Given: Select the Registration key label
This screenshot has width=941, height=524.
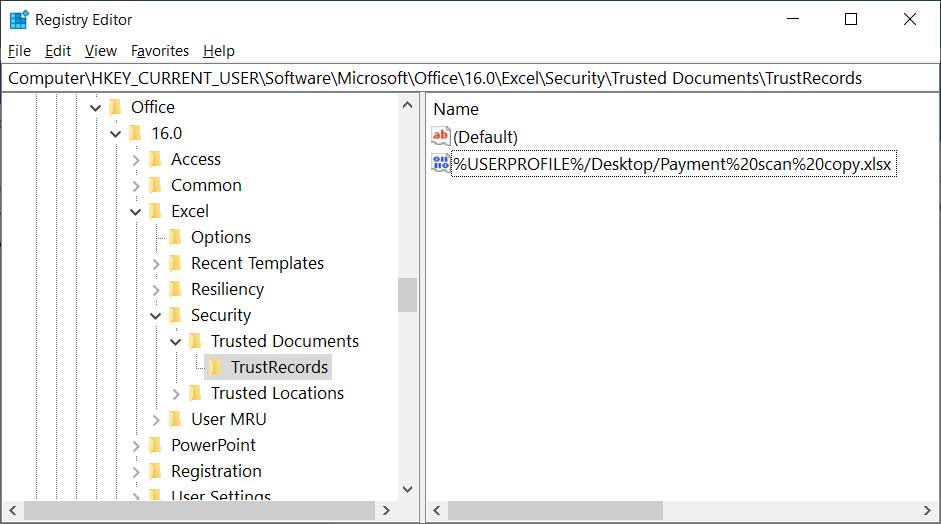Looking at the screenshot, I should (x=216, y=471).
